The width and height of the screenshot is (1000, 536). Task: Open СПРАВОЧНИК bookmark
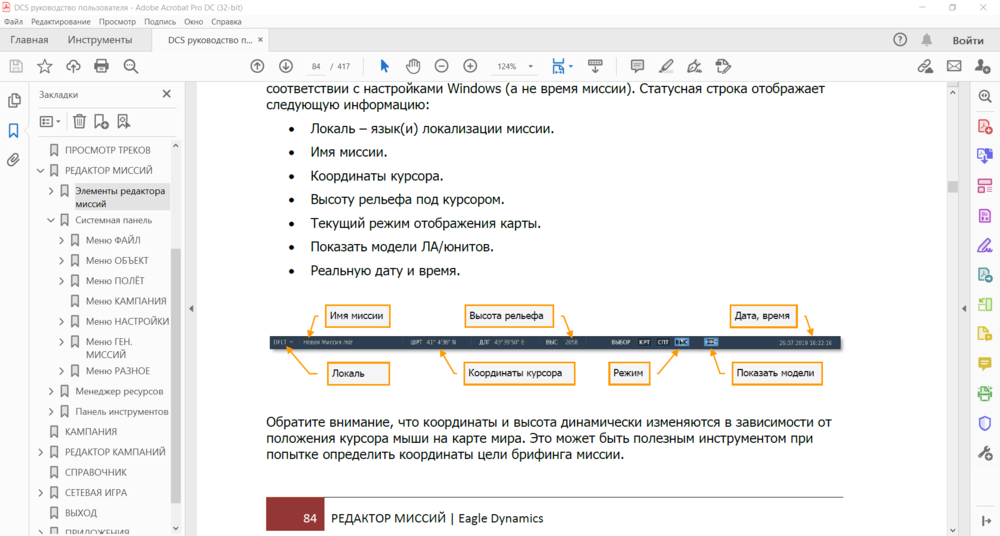click(96, 472)
